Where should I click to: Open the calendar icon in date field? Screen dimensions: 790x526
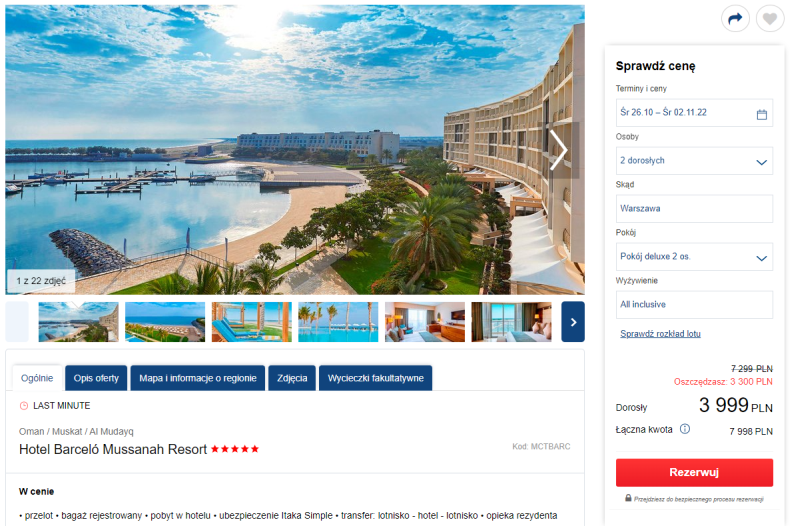coord(761,114)
